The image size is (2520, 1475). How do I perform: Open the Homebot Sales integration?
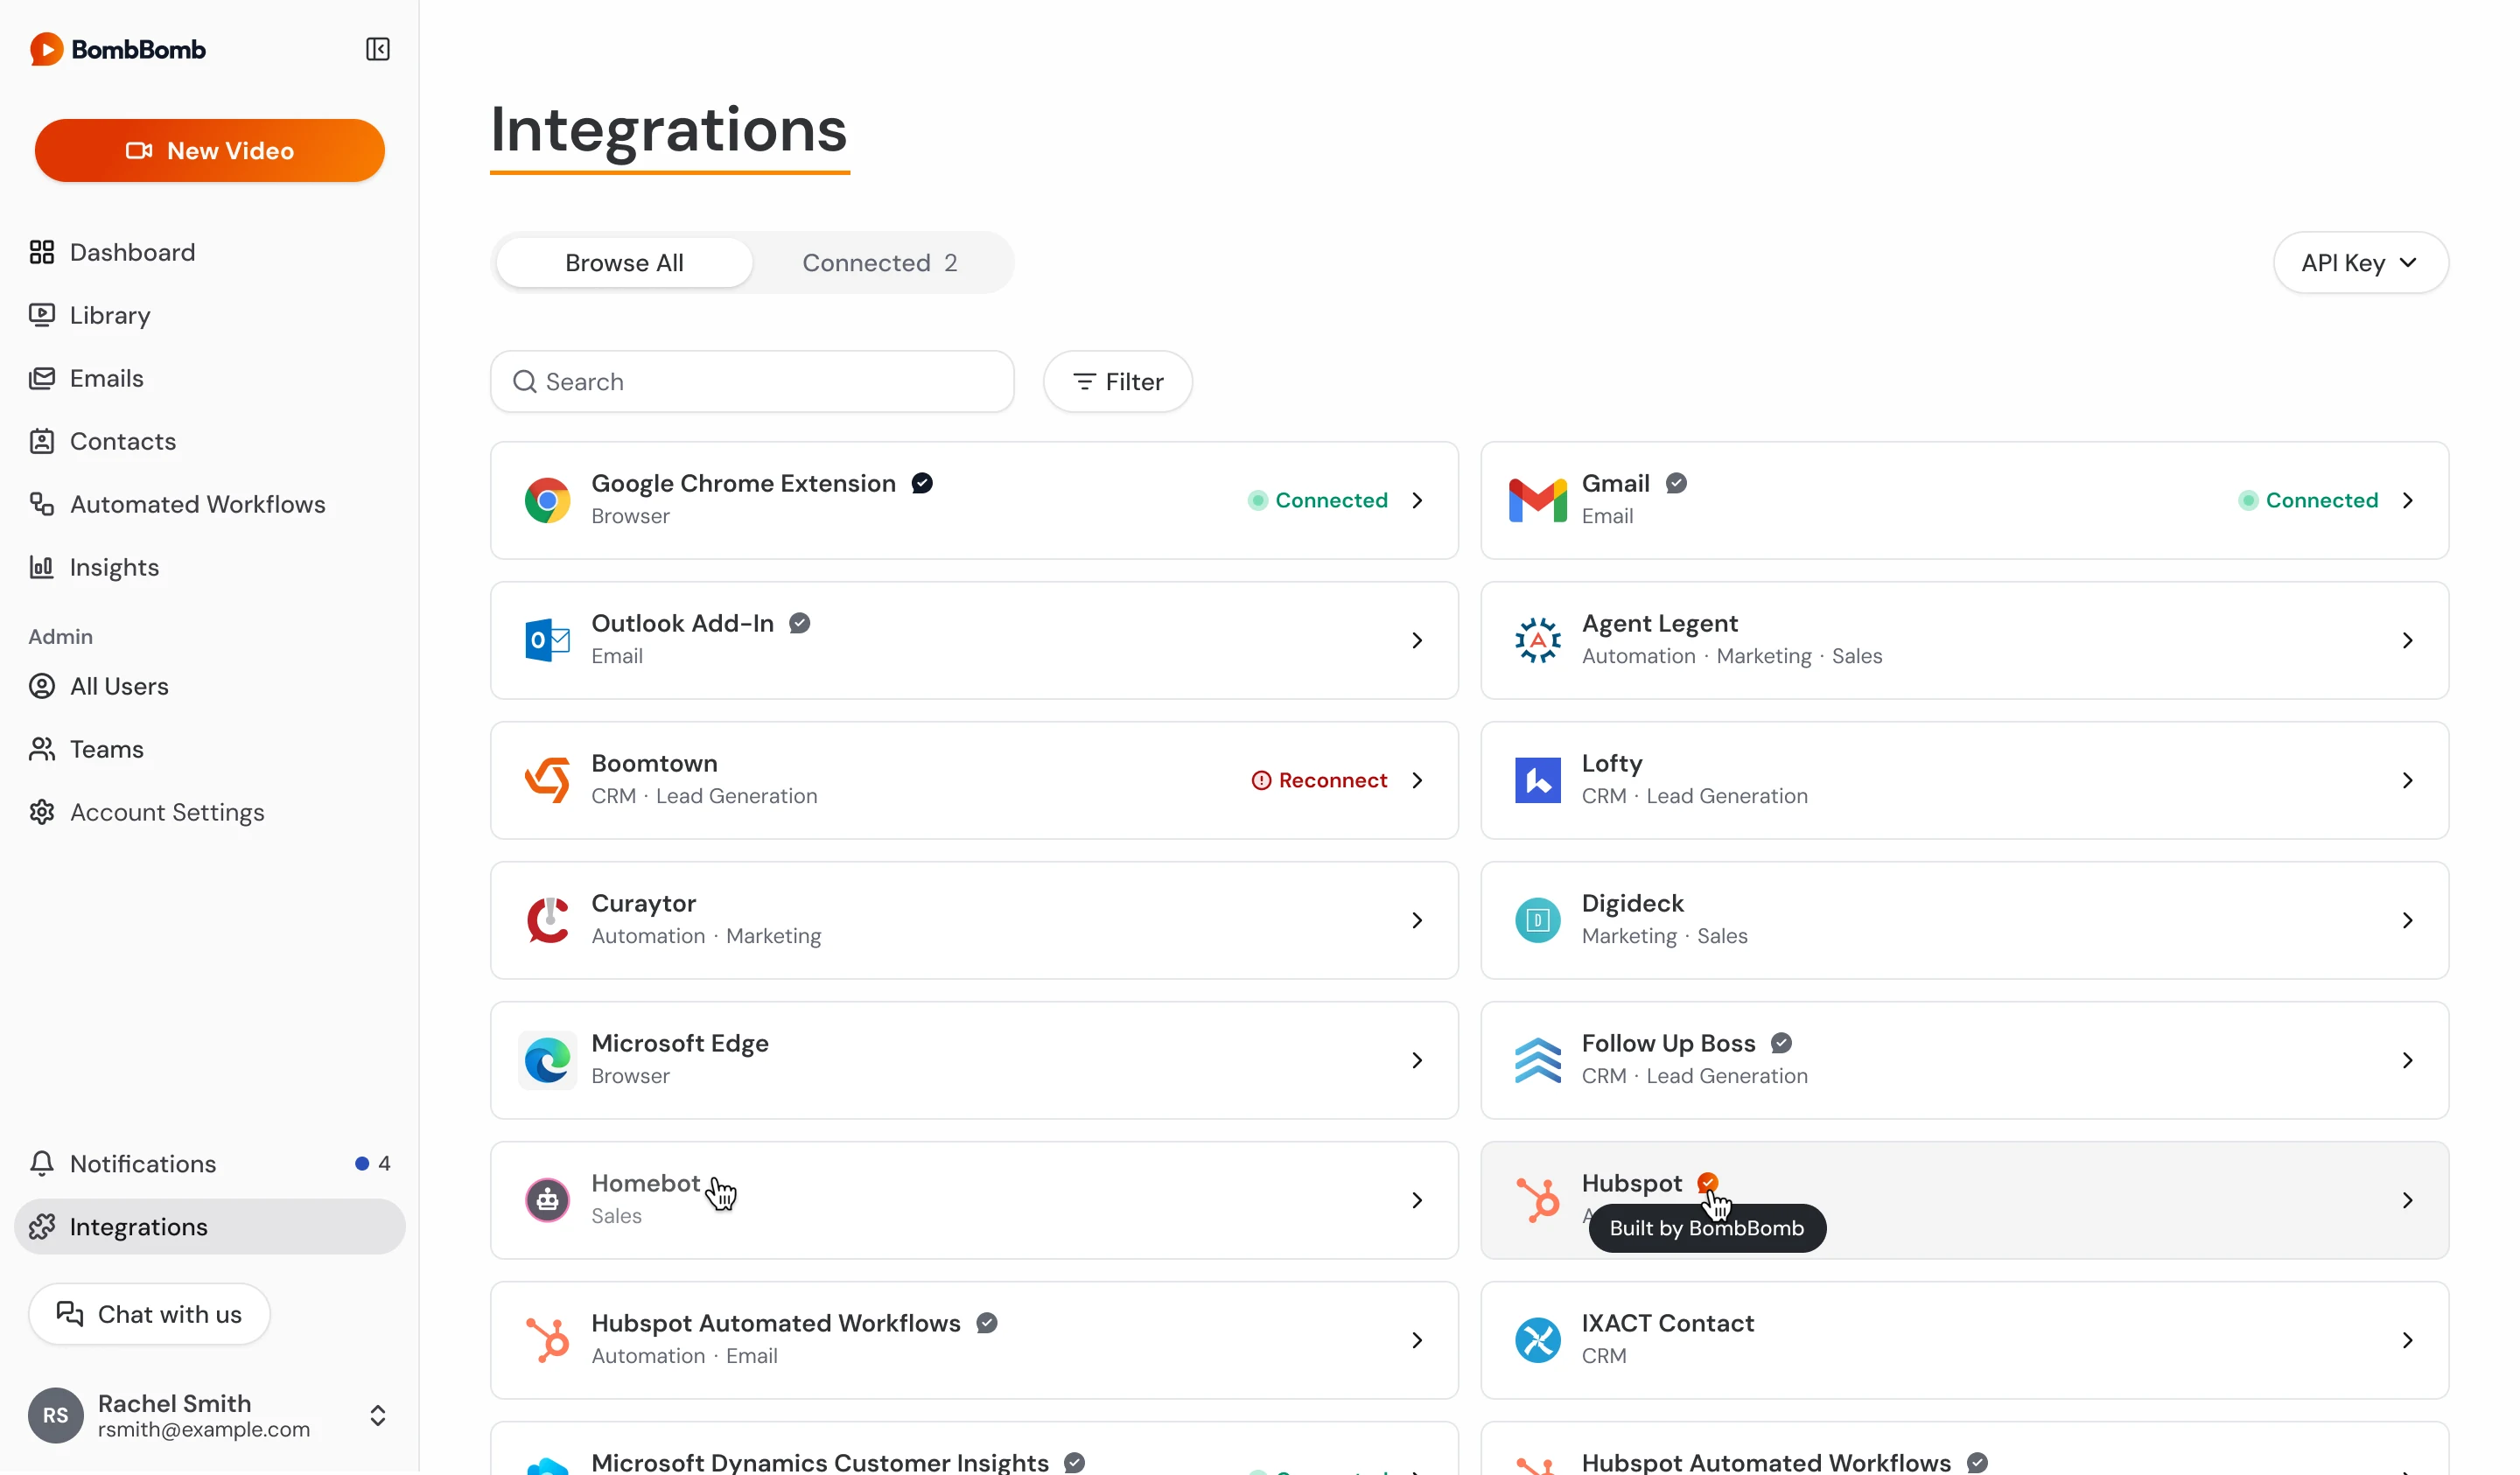point(974,1200)
